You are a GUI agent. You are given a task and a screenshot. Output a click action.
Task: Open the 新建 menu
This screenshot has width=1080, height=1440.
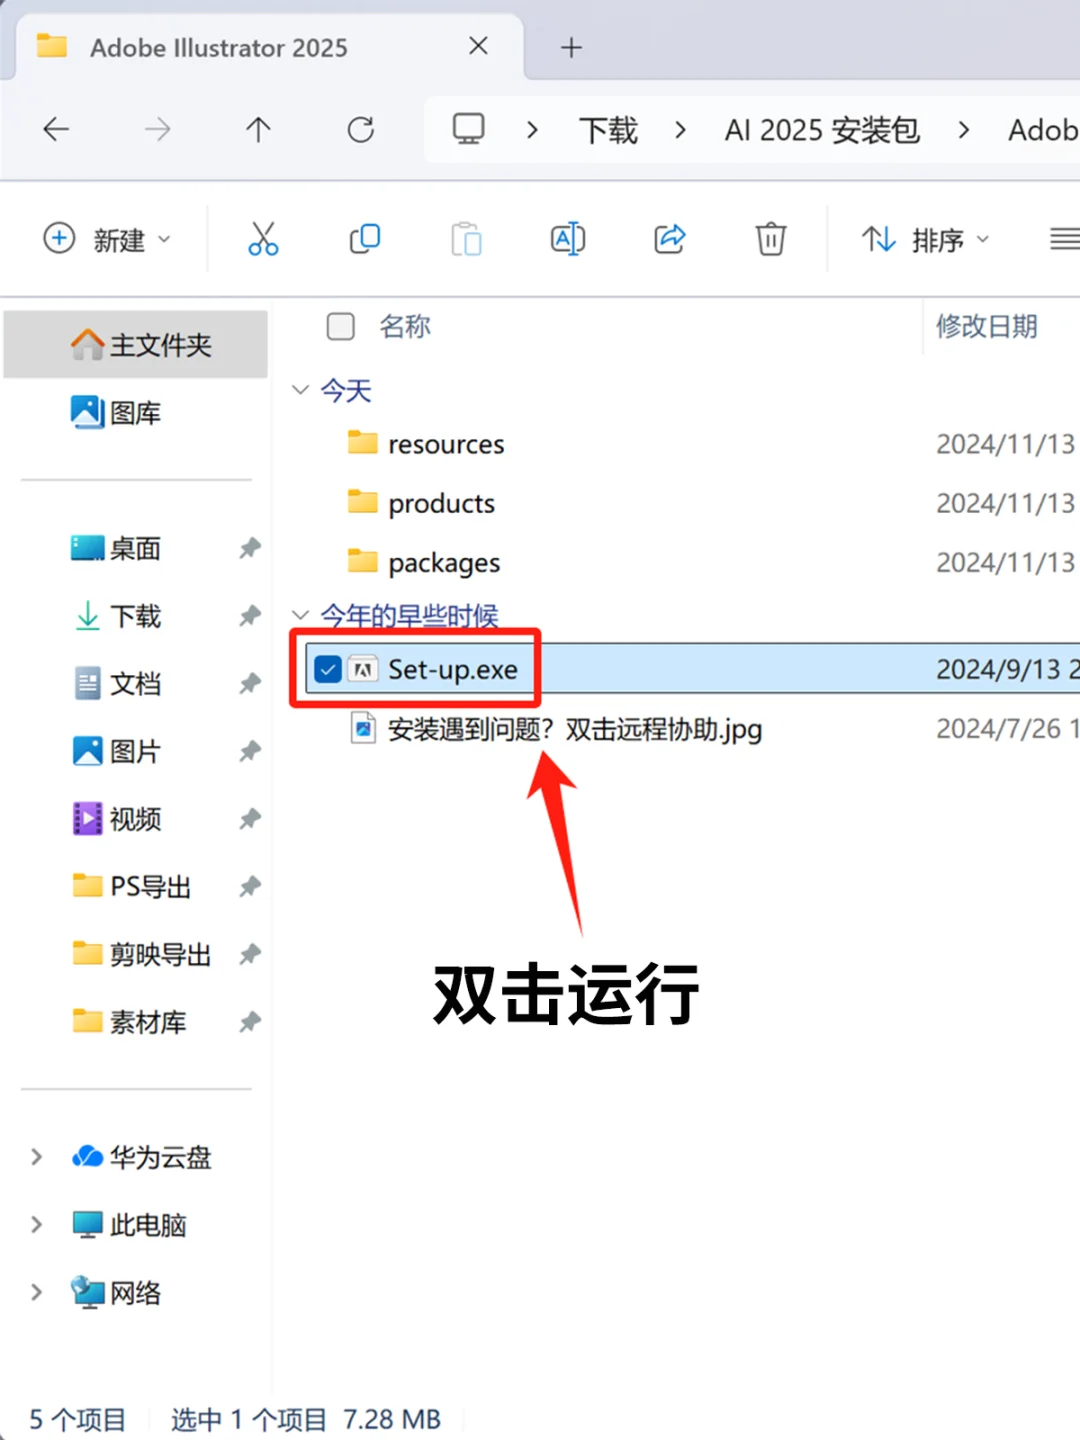tap(108, 240)
